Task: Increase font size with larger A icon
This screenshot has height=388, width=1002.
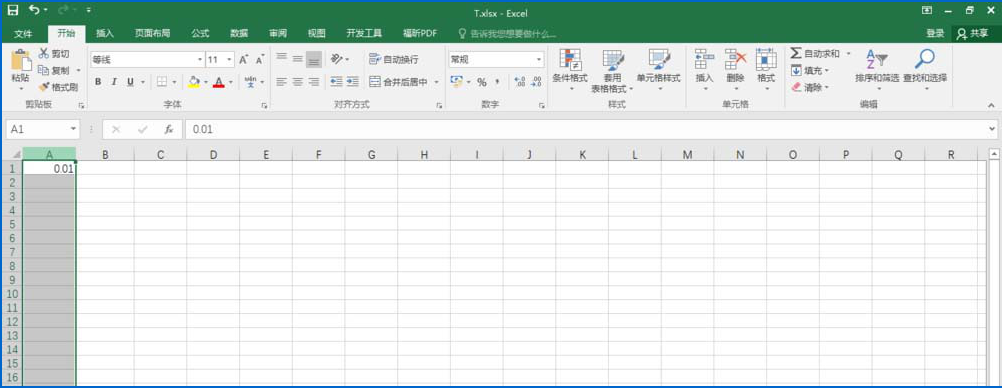Action: (x=243, y=60)
